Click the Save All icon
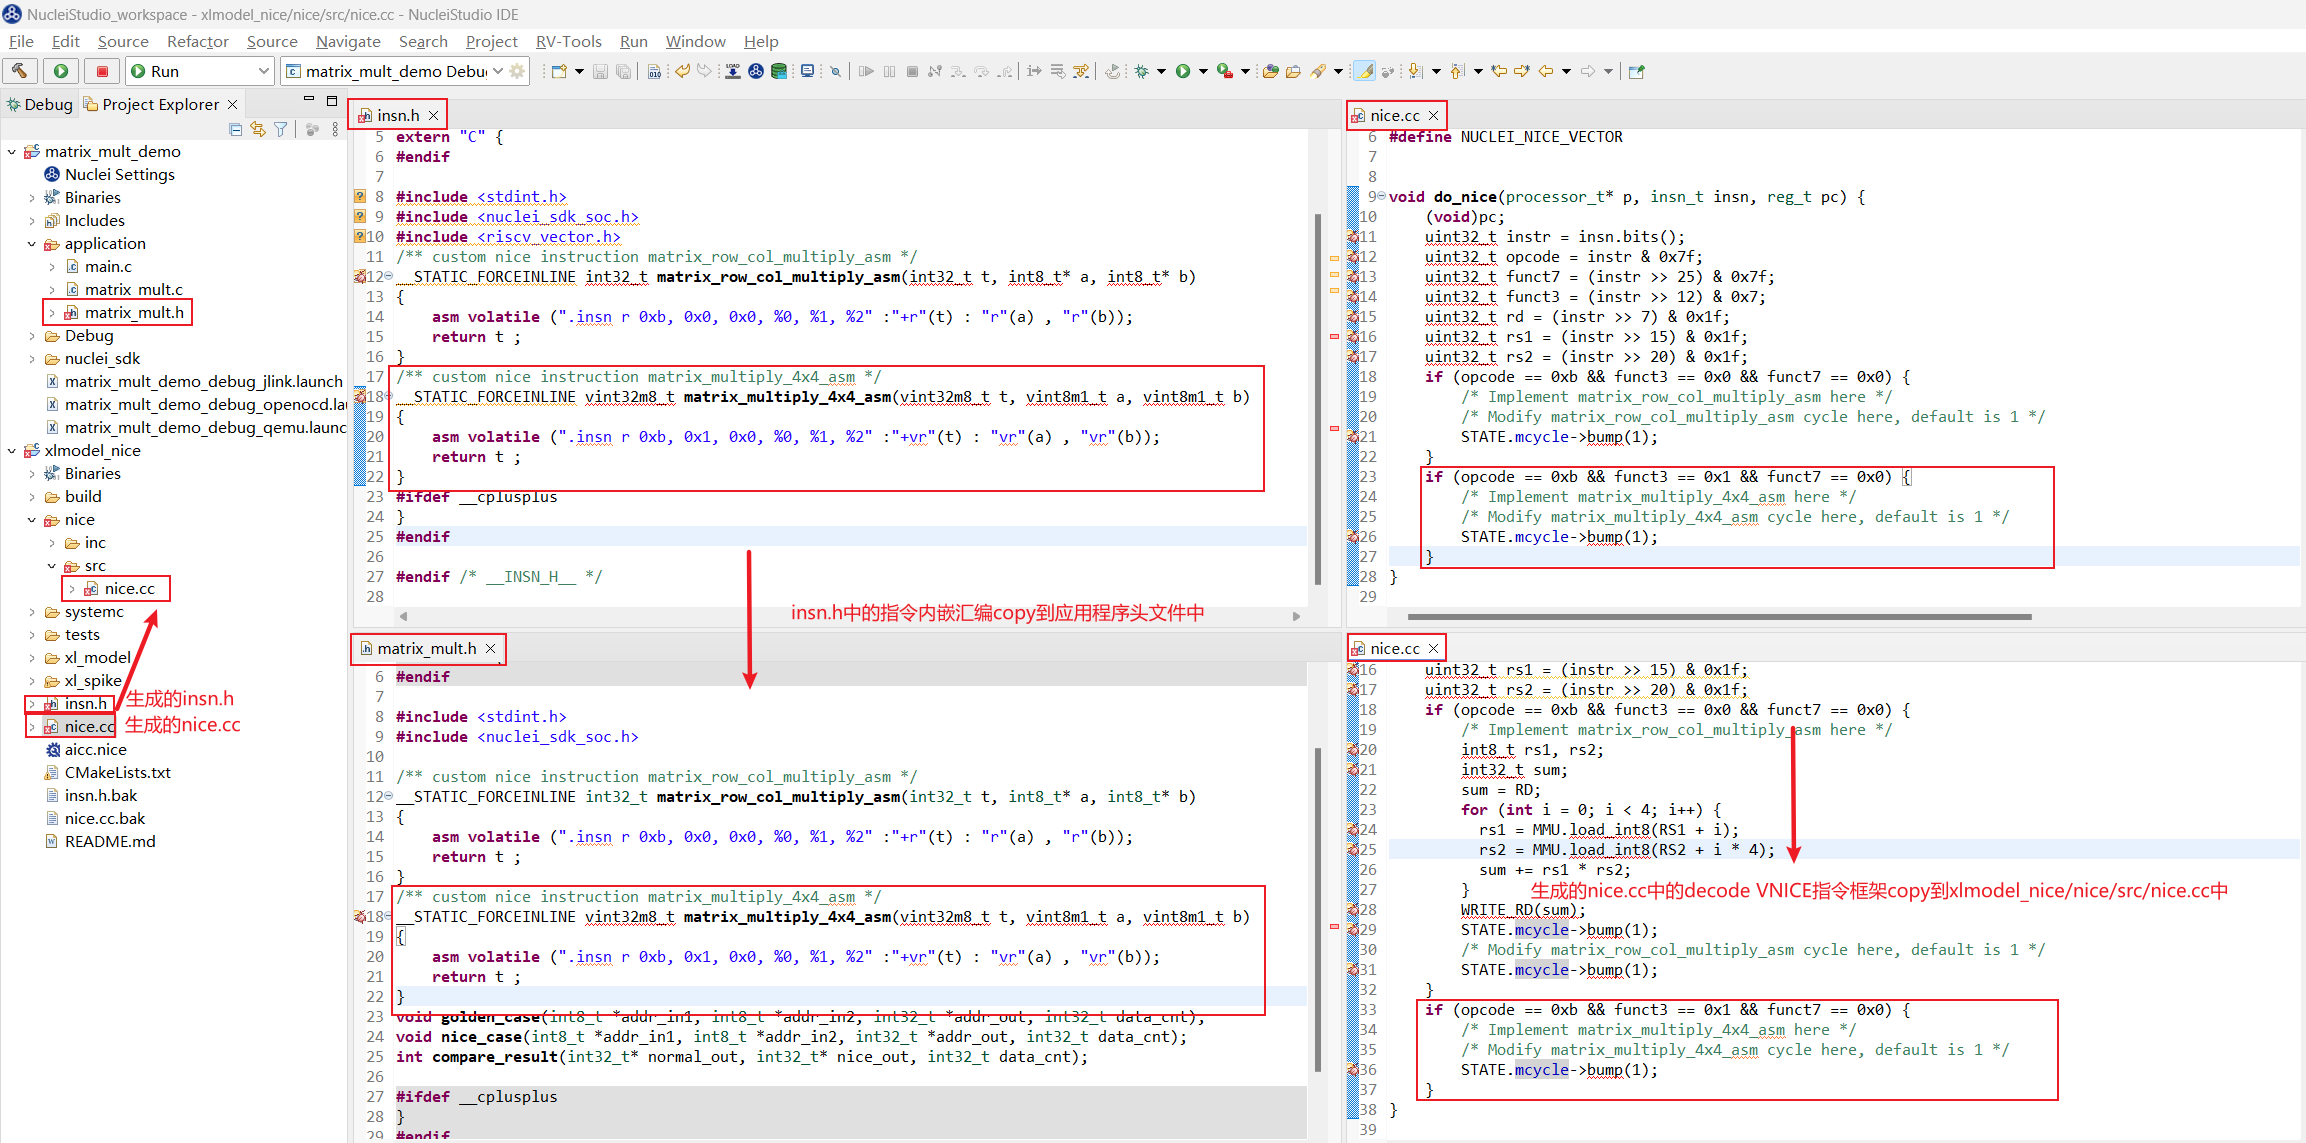The image size is (2306, 1143). point(623,71)
